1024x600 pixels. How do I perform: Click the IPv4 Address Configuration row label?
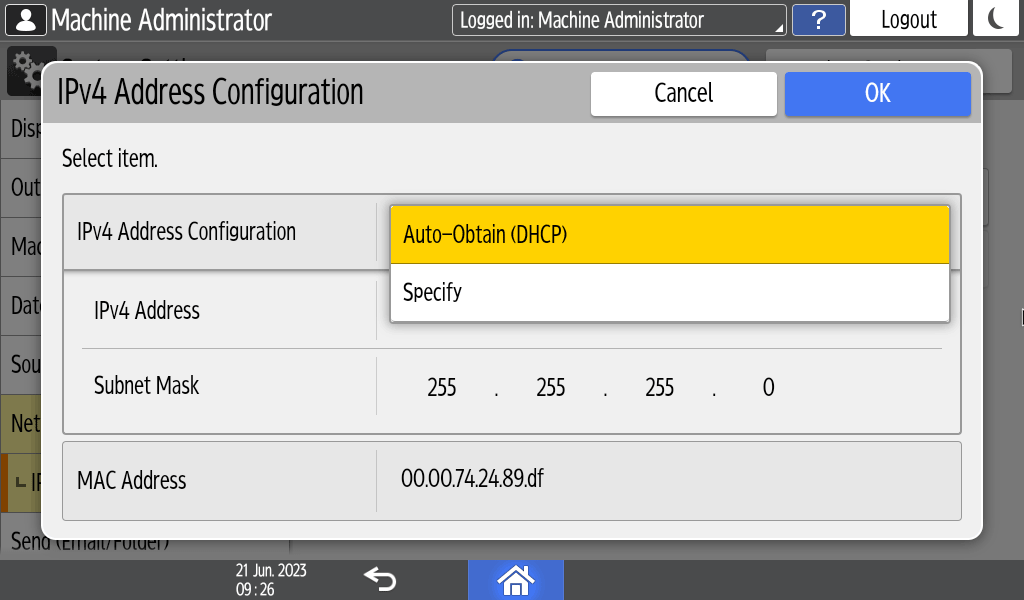point(187,232)
